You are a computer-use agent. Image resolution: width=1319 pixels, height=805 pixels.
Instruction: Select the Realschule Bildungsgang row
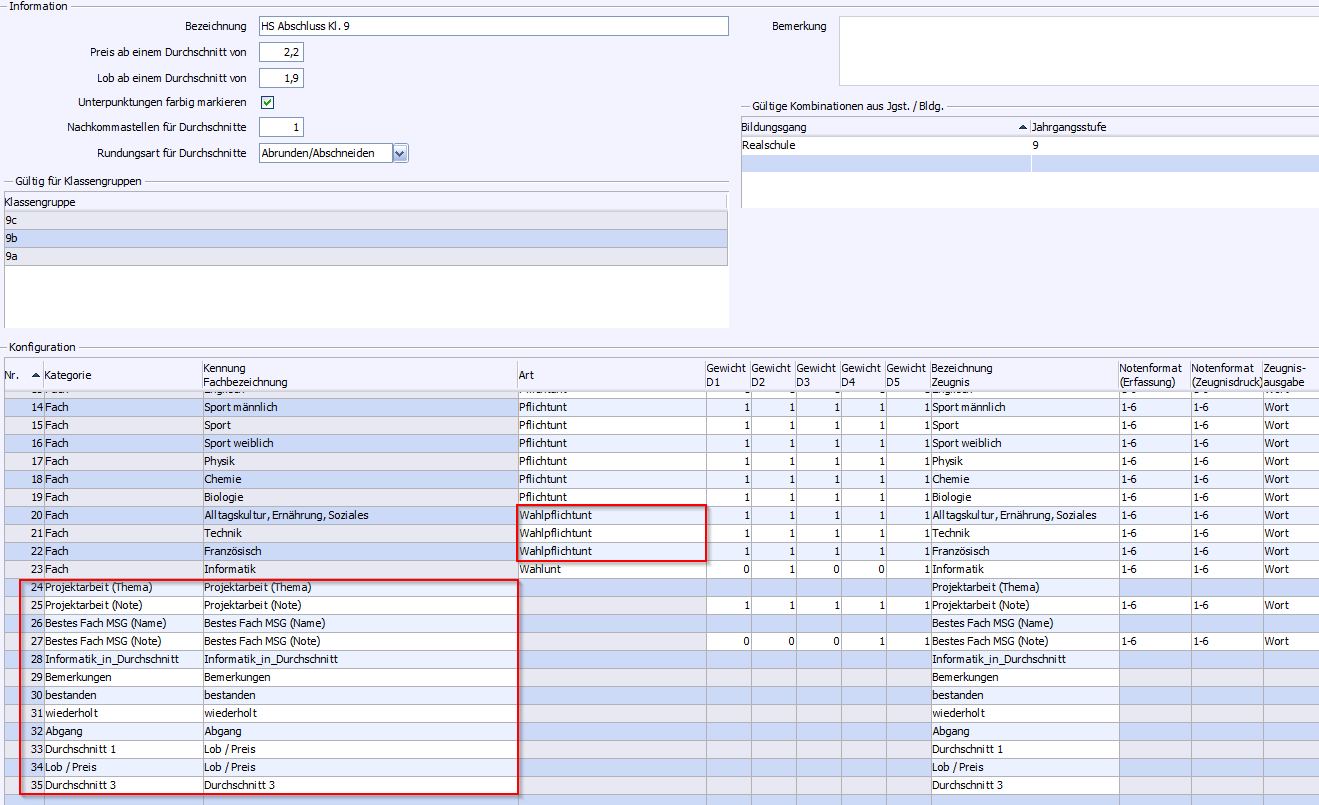pyautogui.click(x=884, y=146)
